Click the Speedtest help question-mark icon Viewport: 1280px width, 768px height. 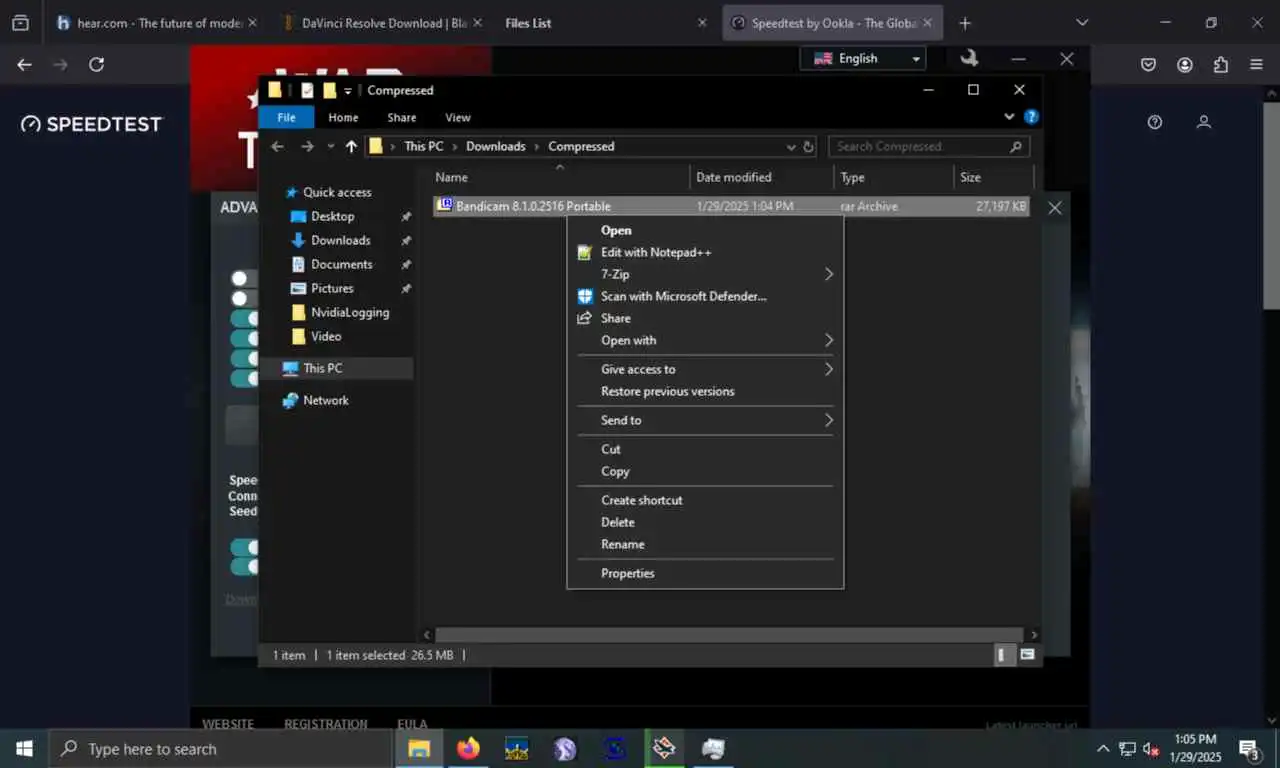pos(1155,122)
